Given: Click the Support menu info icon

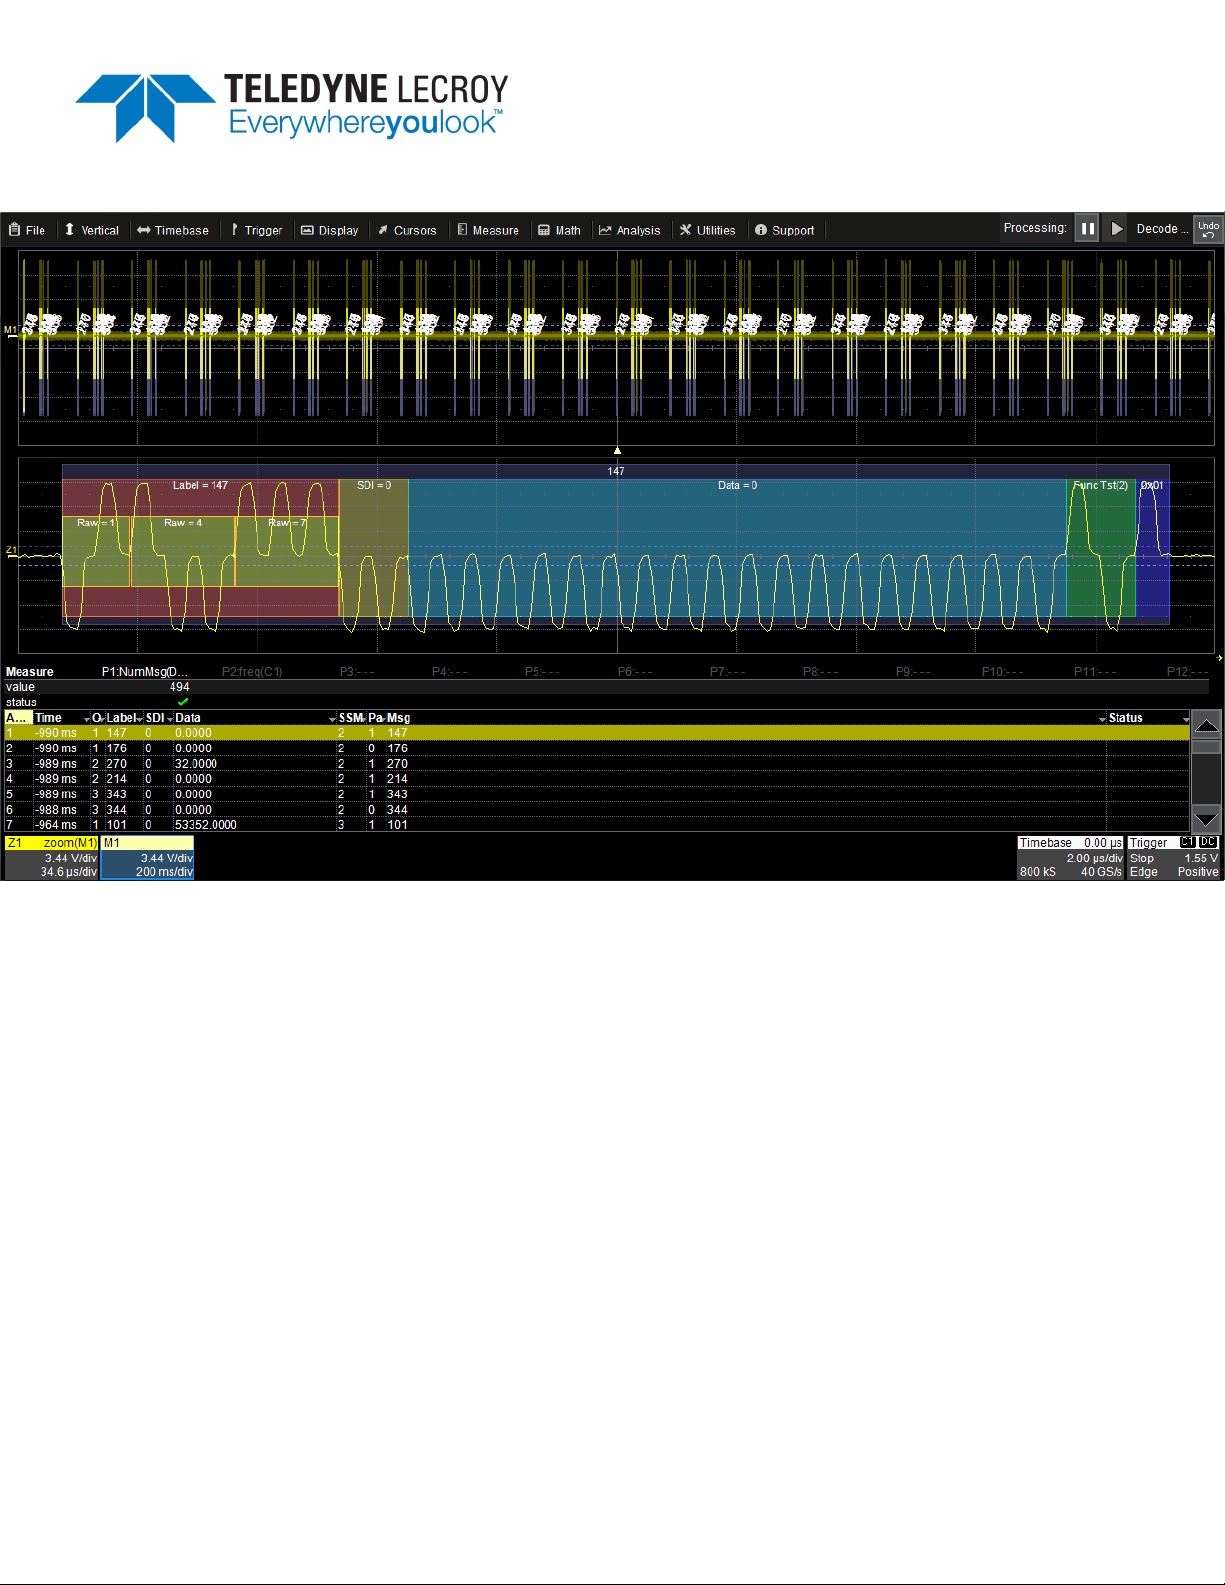Looking at the screenshot, I should (761, 230).
